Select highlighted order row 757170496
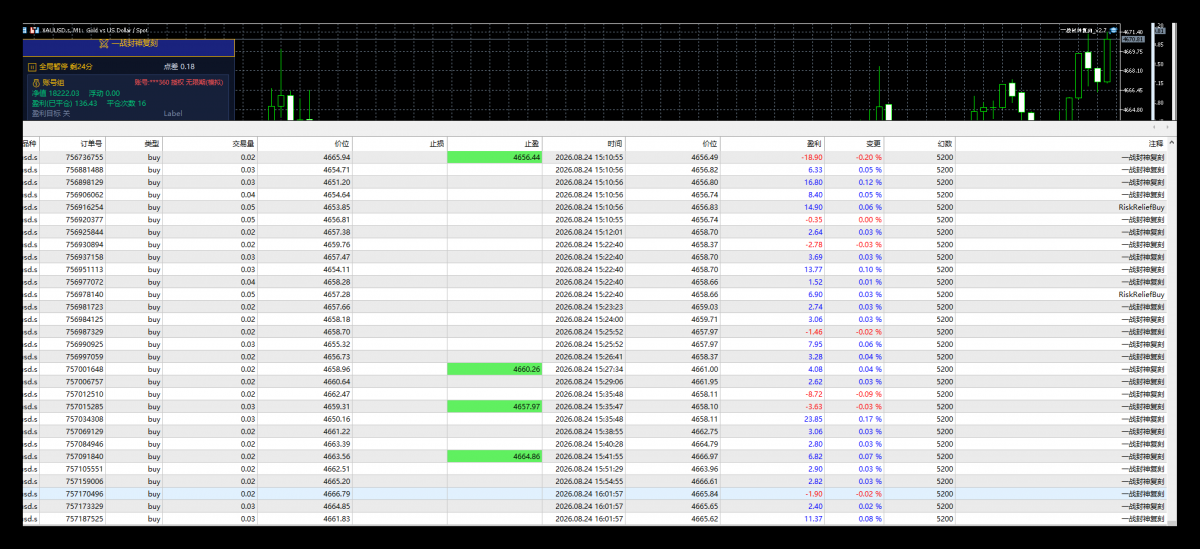The height and width of the screenshot is (549, 1200). point(596,494)
